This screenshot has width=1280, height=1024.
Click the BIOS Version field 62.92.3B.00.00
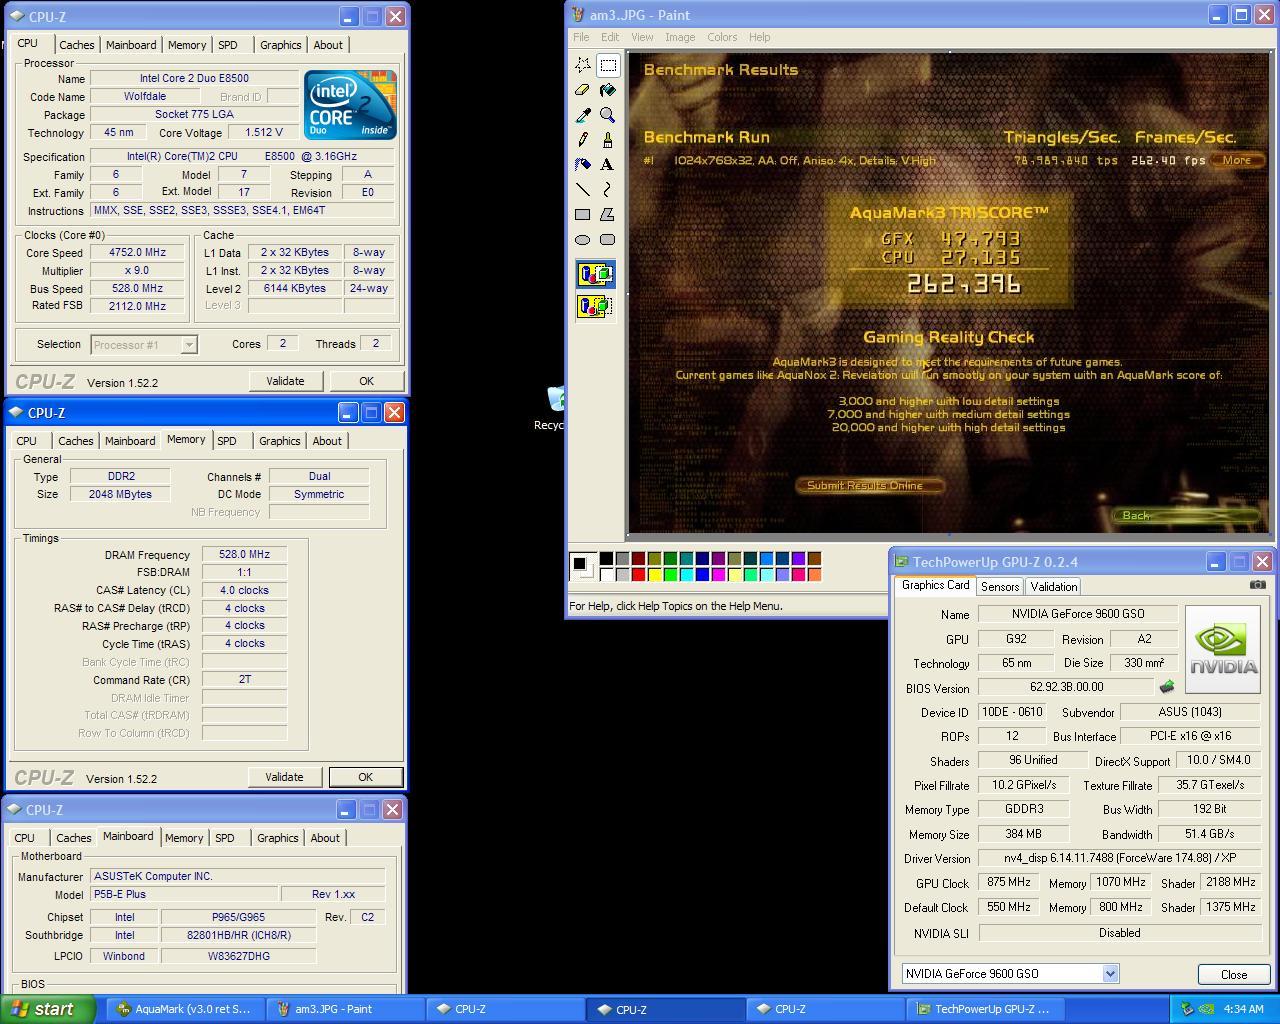1066,687
